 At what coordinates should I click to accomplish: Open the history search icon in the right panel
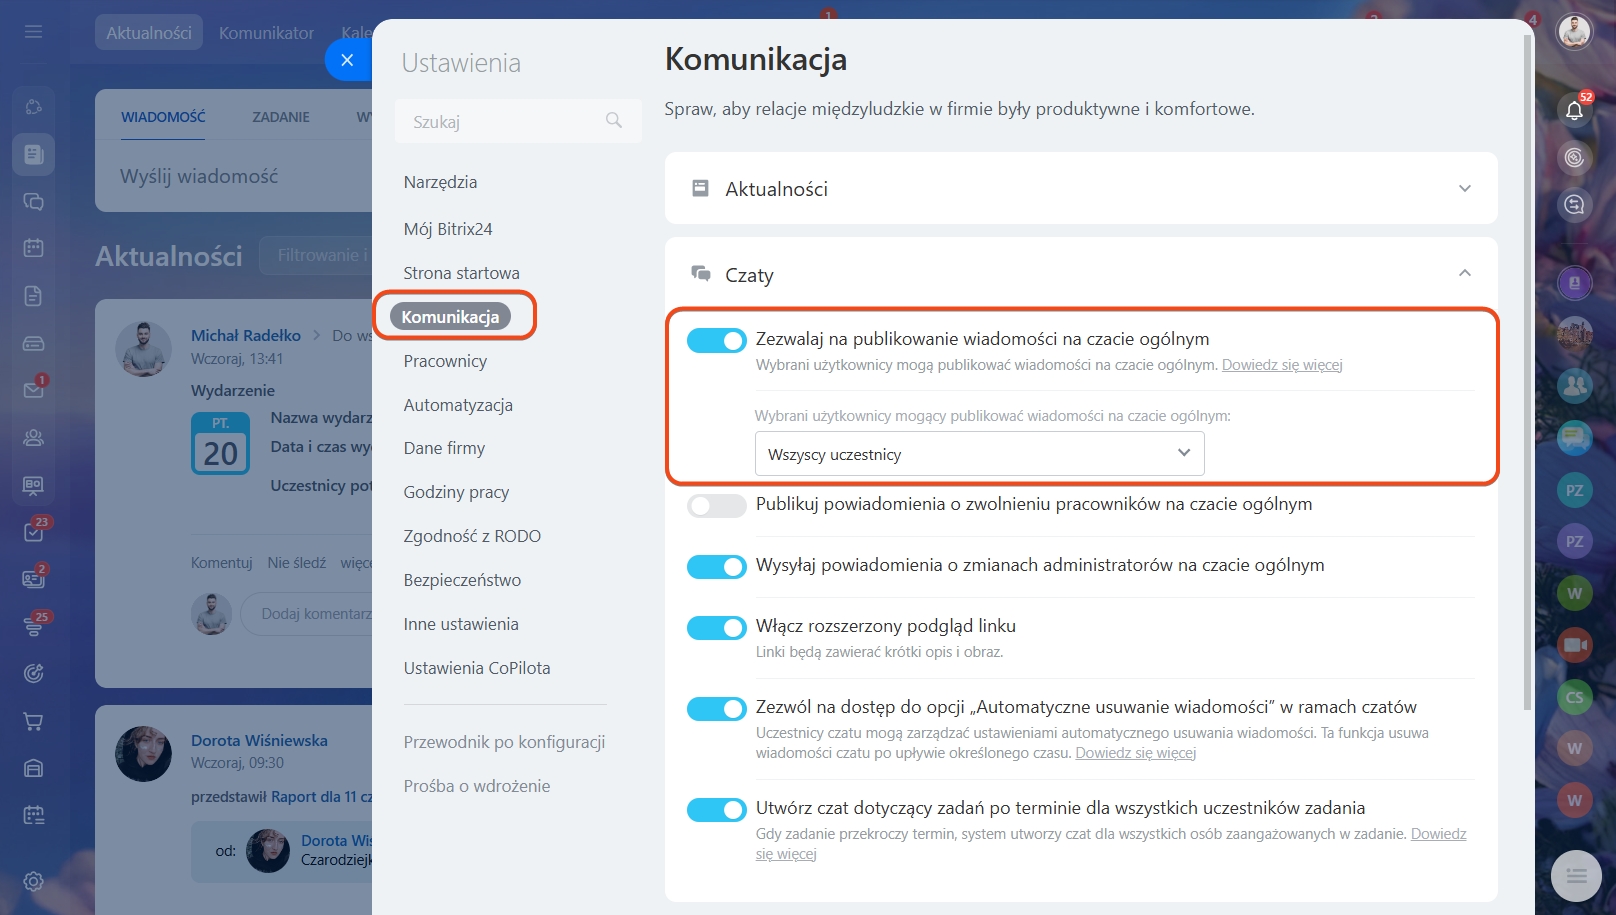[1574, 205]
